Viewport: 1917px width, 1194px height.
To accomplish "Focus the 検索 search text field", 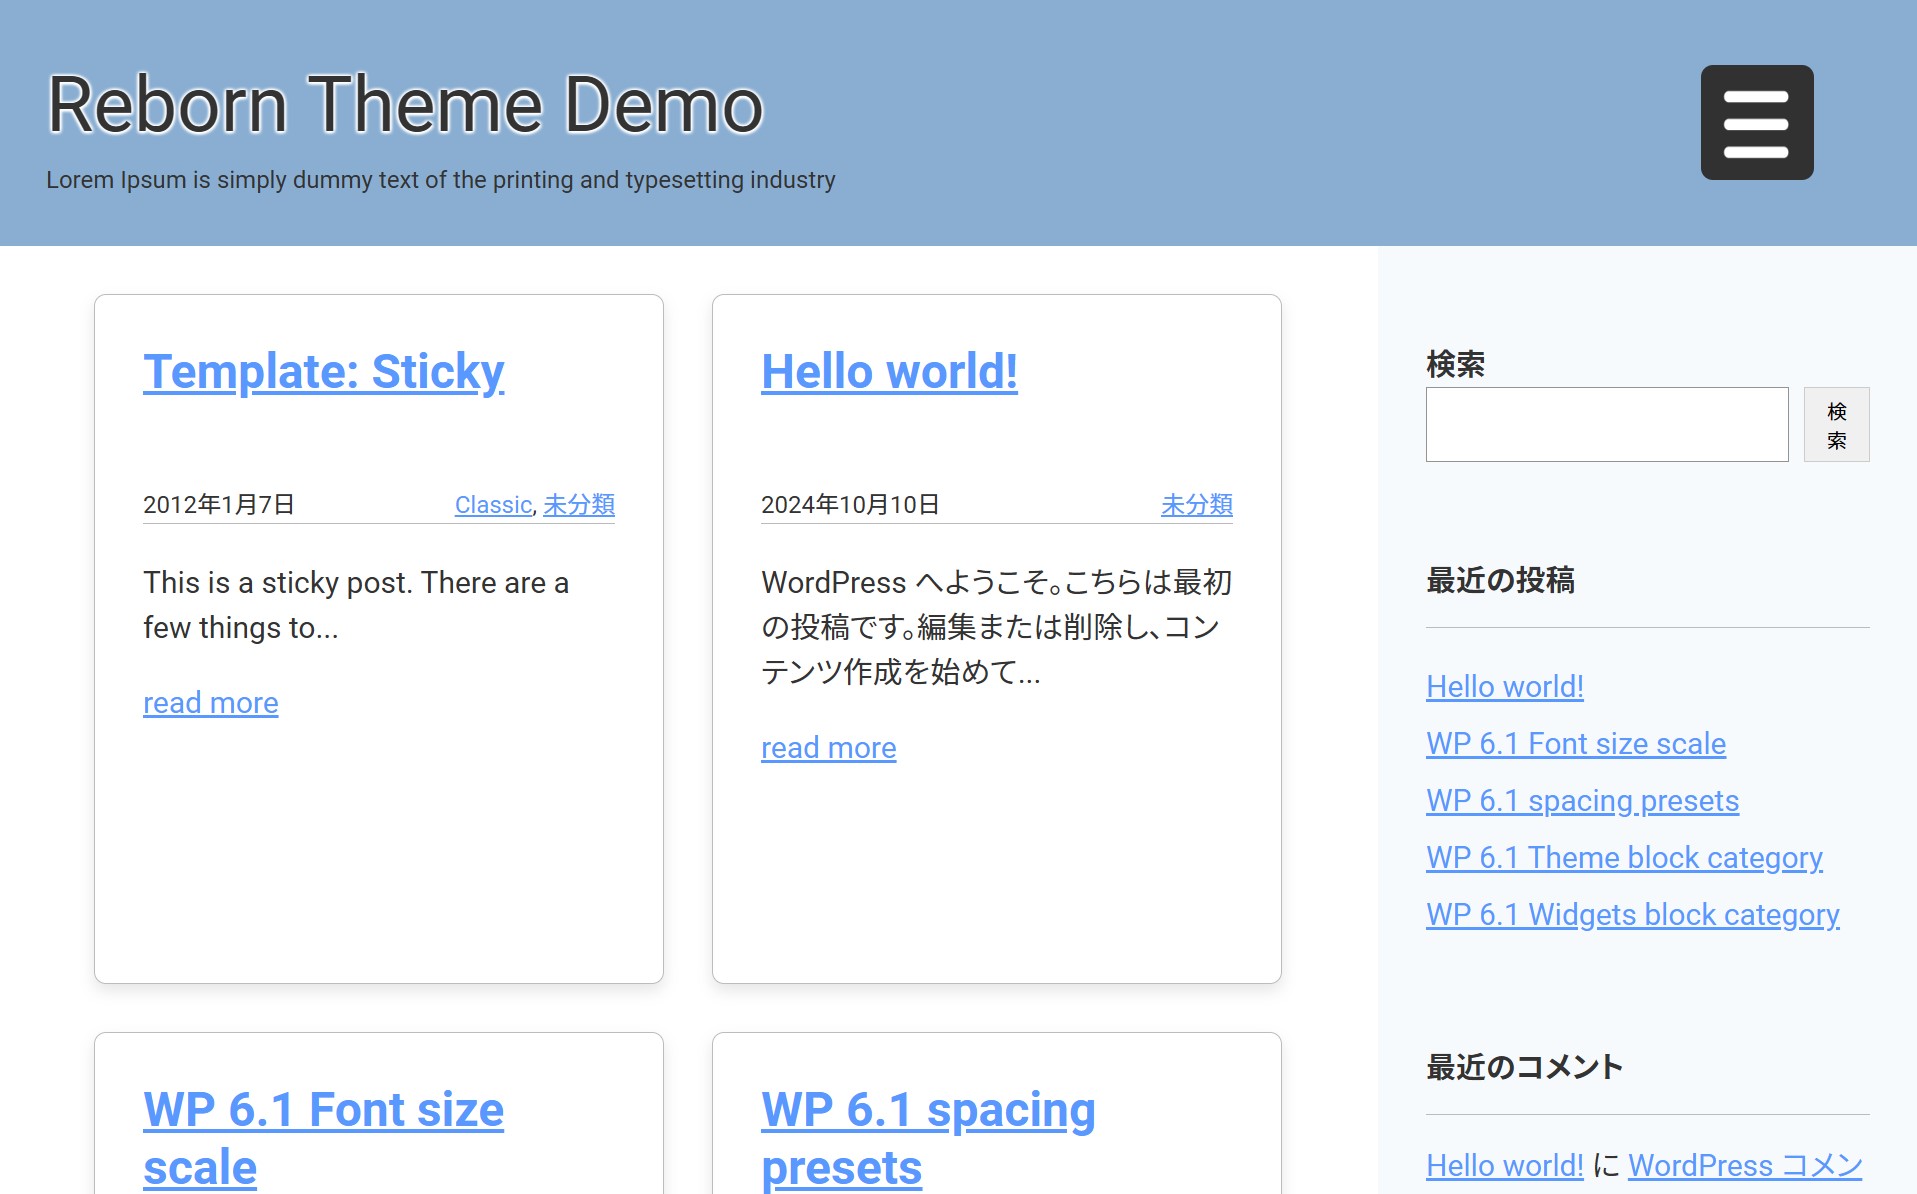I will 1606,425.
